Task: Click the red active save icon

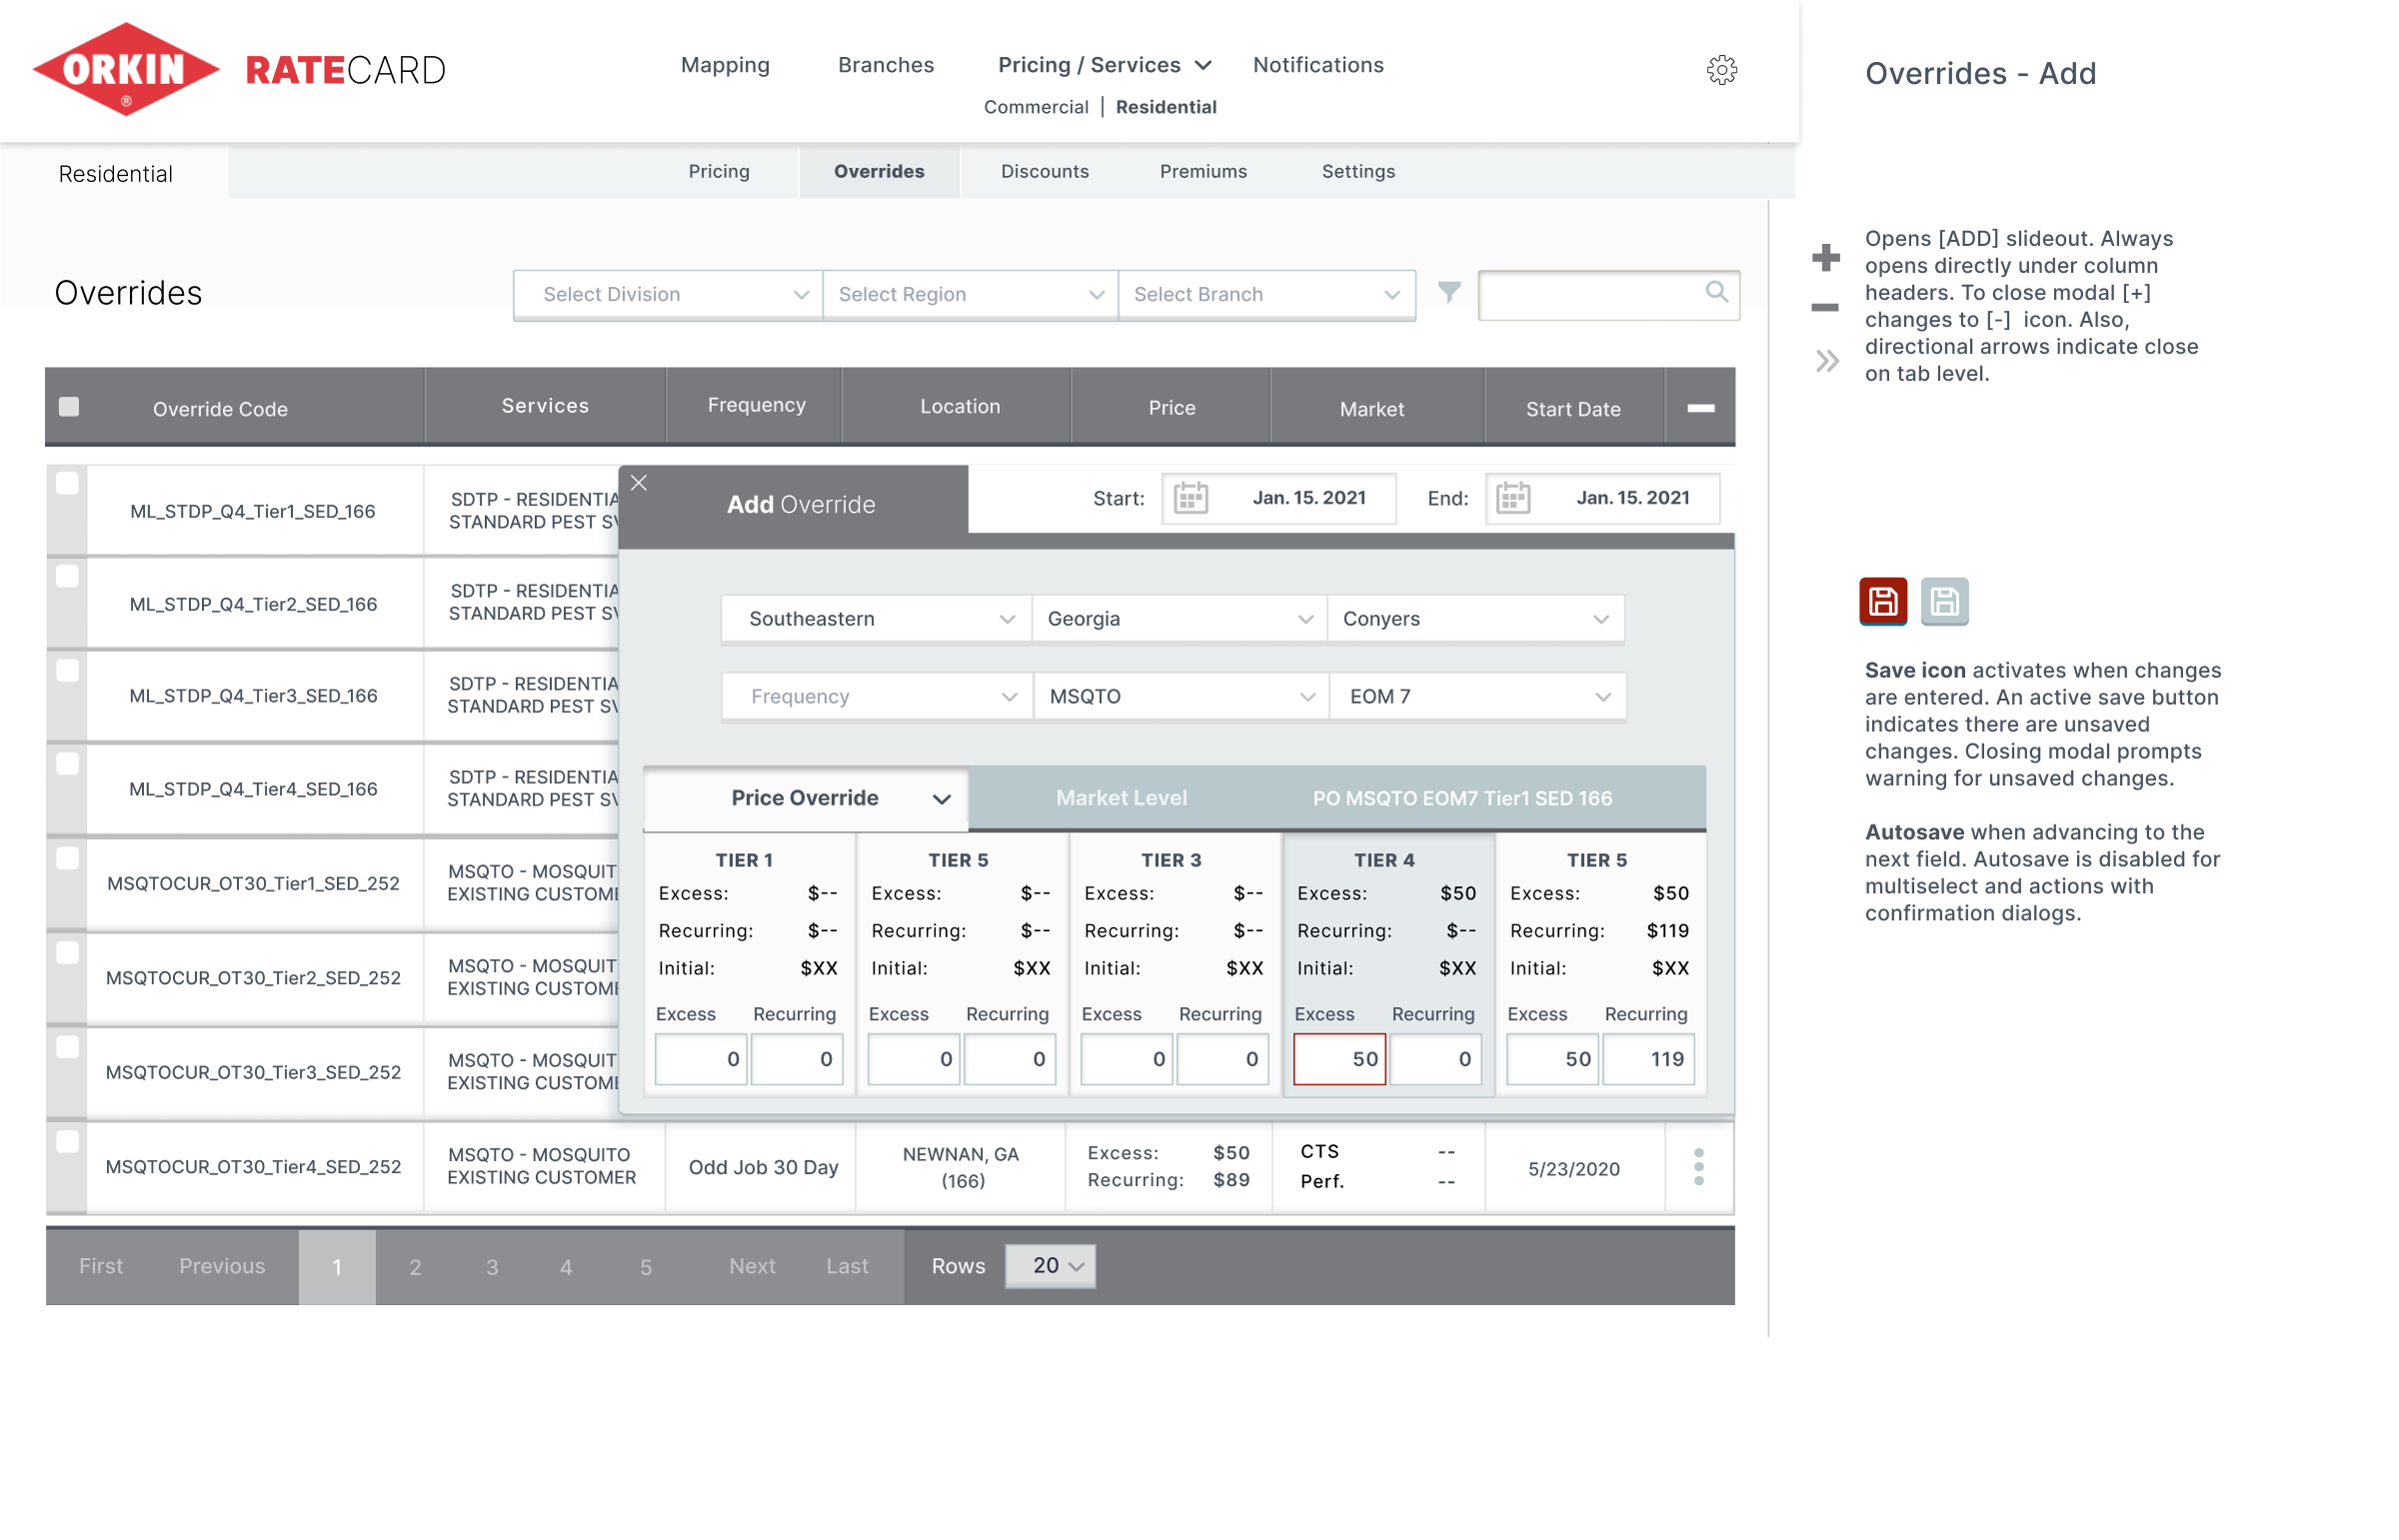Action: tap(1882, 602)
